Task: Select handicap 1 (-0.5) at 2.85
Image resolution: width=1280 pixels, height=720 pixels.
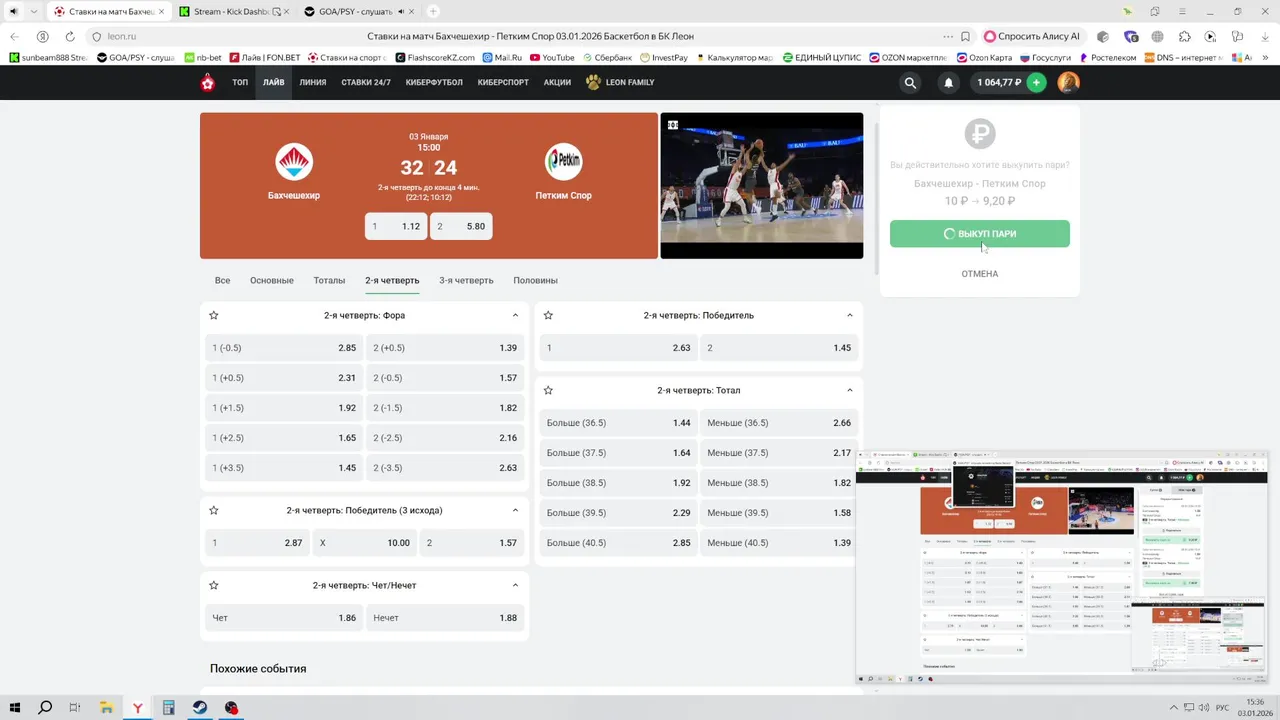Action: point(284,348)
